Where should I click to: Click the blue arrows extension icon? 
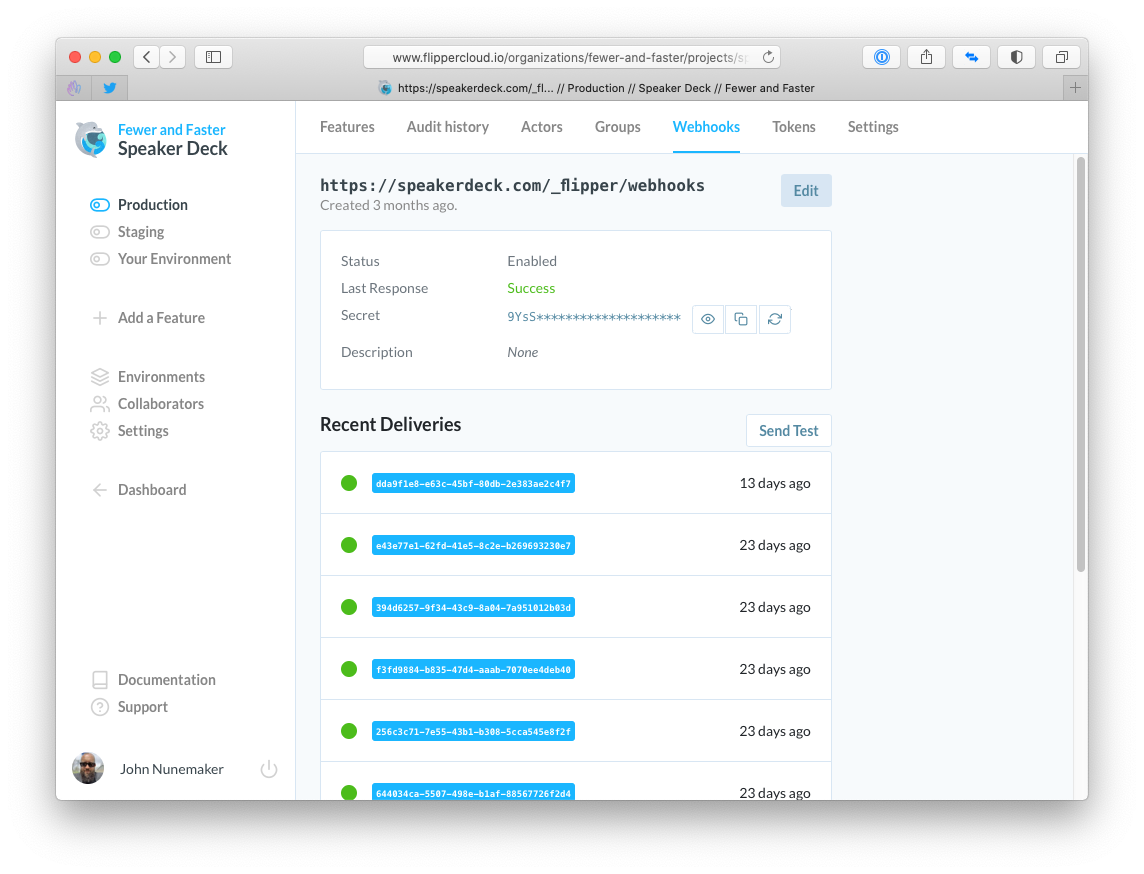(972, 57)
